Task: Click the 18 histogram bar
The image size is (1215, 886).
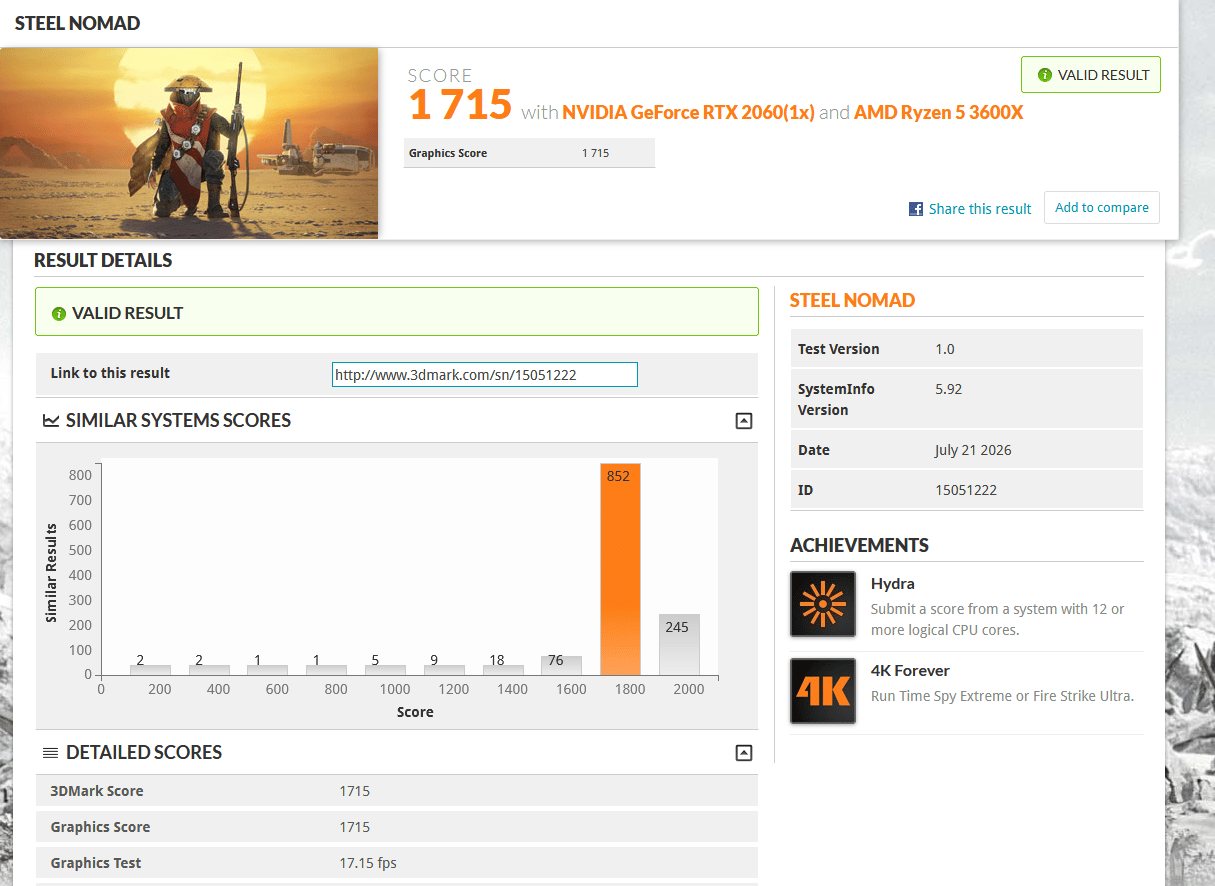Action: click(502, 670)
